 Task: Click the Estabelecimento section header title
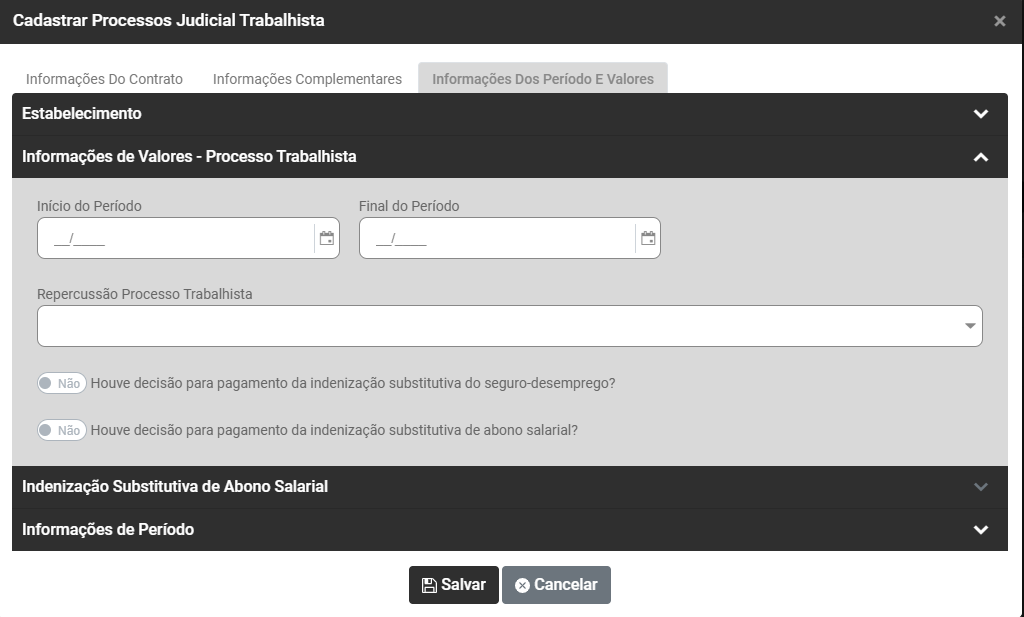[82, 114]
